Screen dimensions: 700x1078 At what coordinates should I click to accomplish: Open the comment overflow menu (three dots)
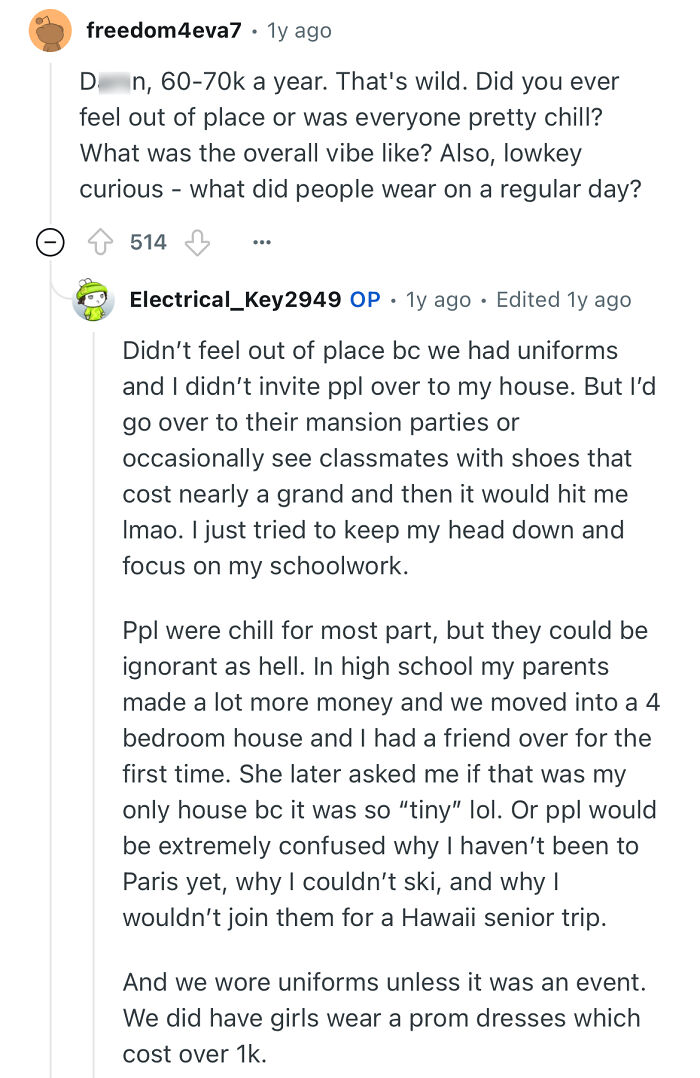tap(262, 241)
